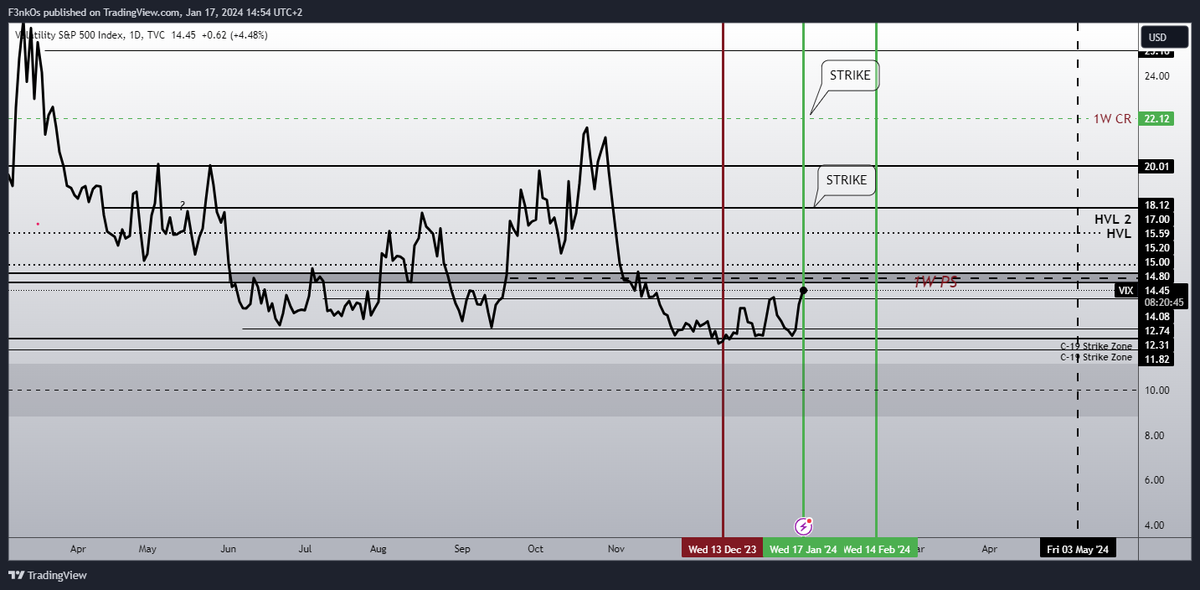1200x590 pixels.
Task: Click the May label on the time axis
Action: pyautogui.click(x=148, y=549)
